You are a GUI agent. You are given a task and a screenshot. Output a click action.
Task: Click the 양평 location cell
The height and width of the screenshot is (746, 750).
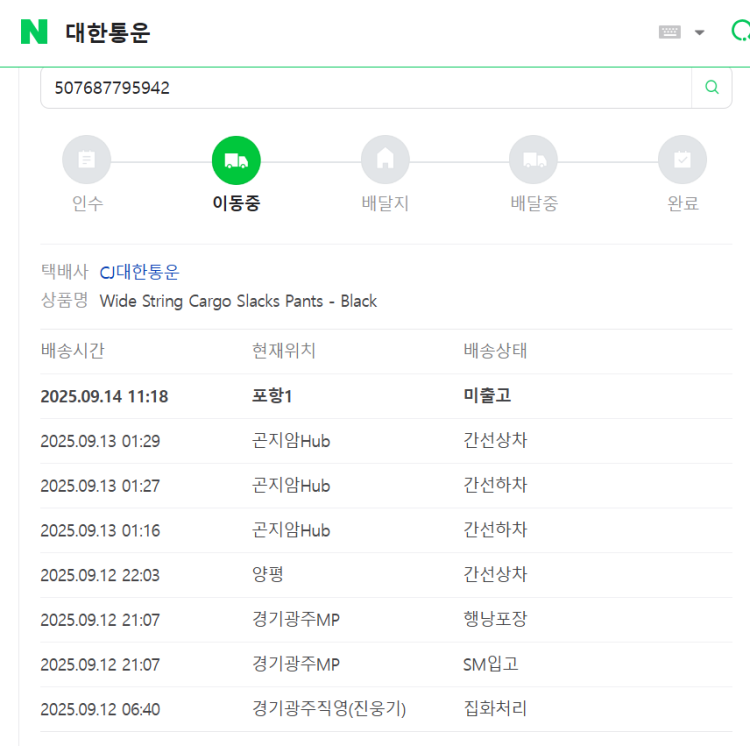point(268,574)
